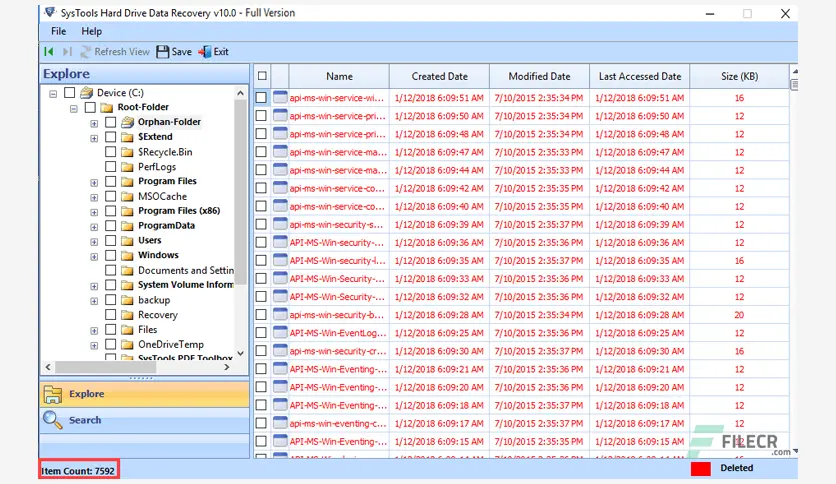Click the Search magnifying glass icon
Image resolution: width=836 pixels, height=484 pixels.
53,420
